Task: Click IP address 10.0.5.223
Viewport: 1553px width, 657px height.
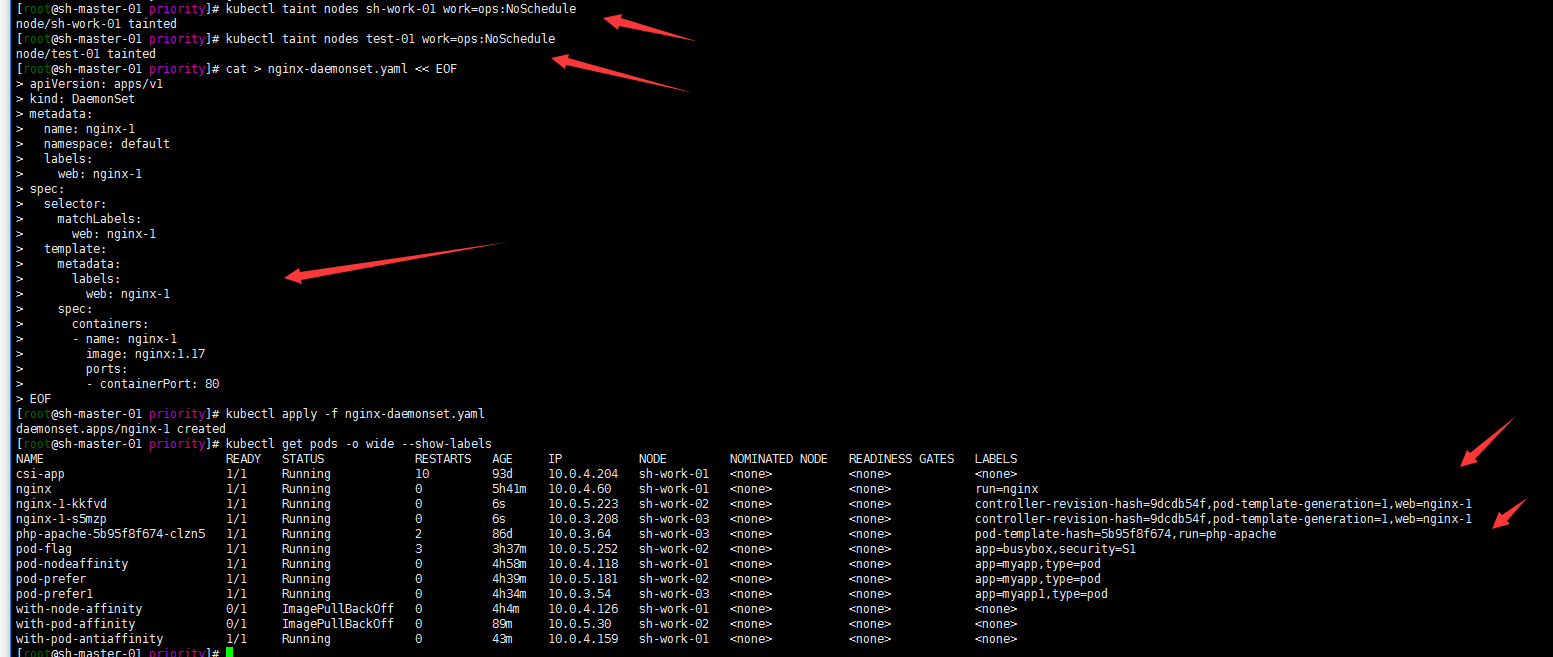Action: [583, 504]
